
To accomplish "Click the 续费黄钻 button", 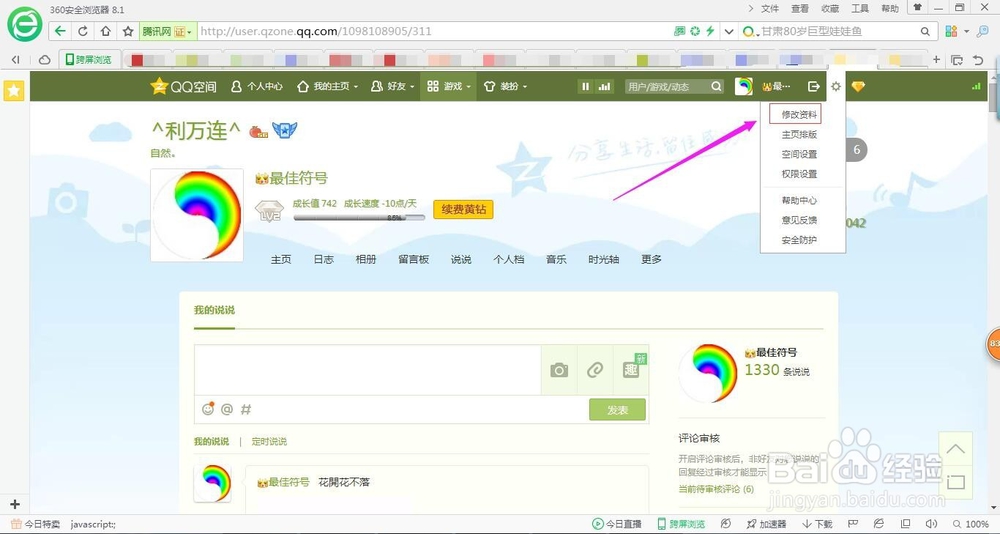I will tap(464, 209).
